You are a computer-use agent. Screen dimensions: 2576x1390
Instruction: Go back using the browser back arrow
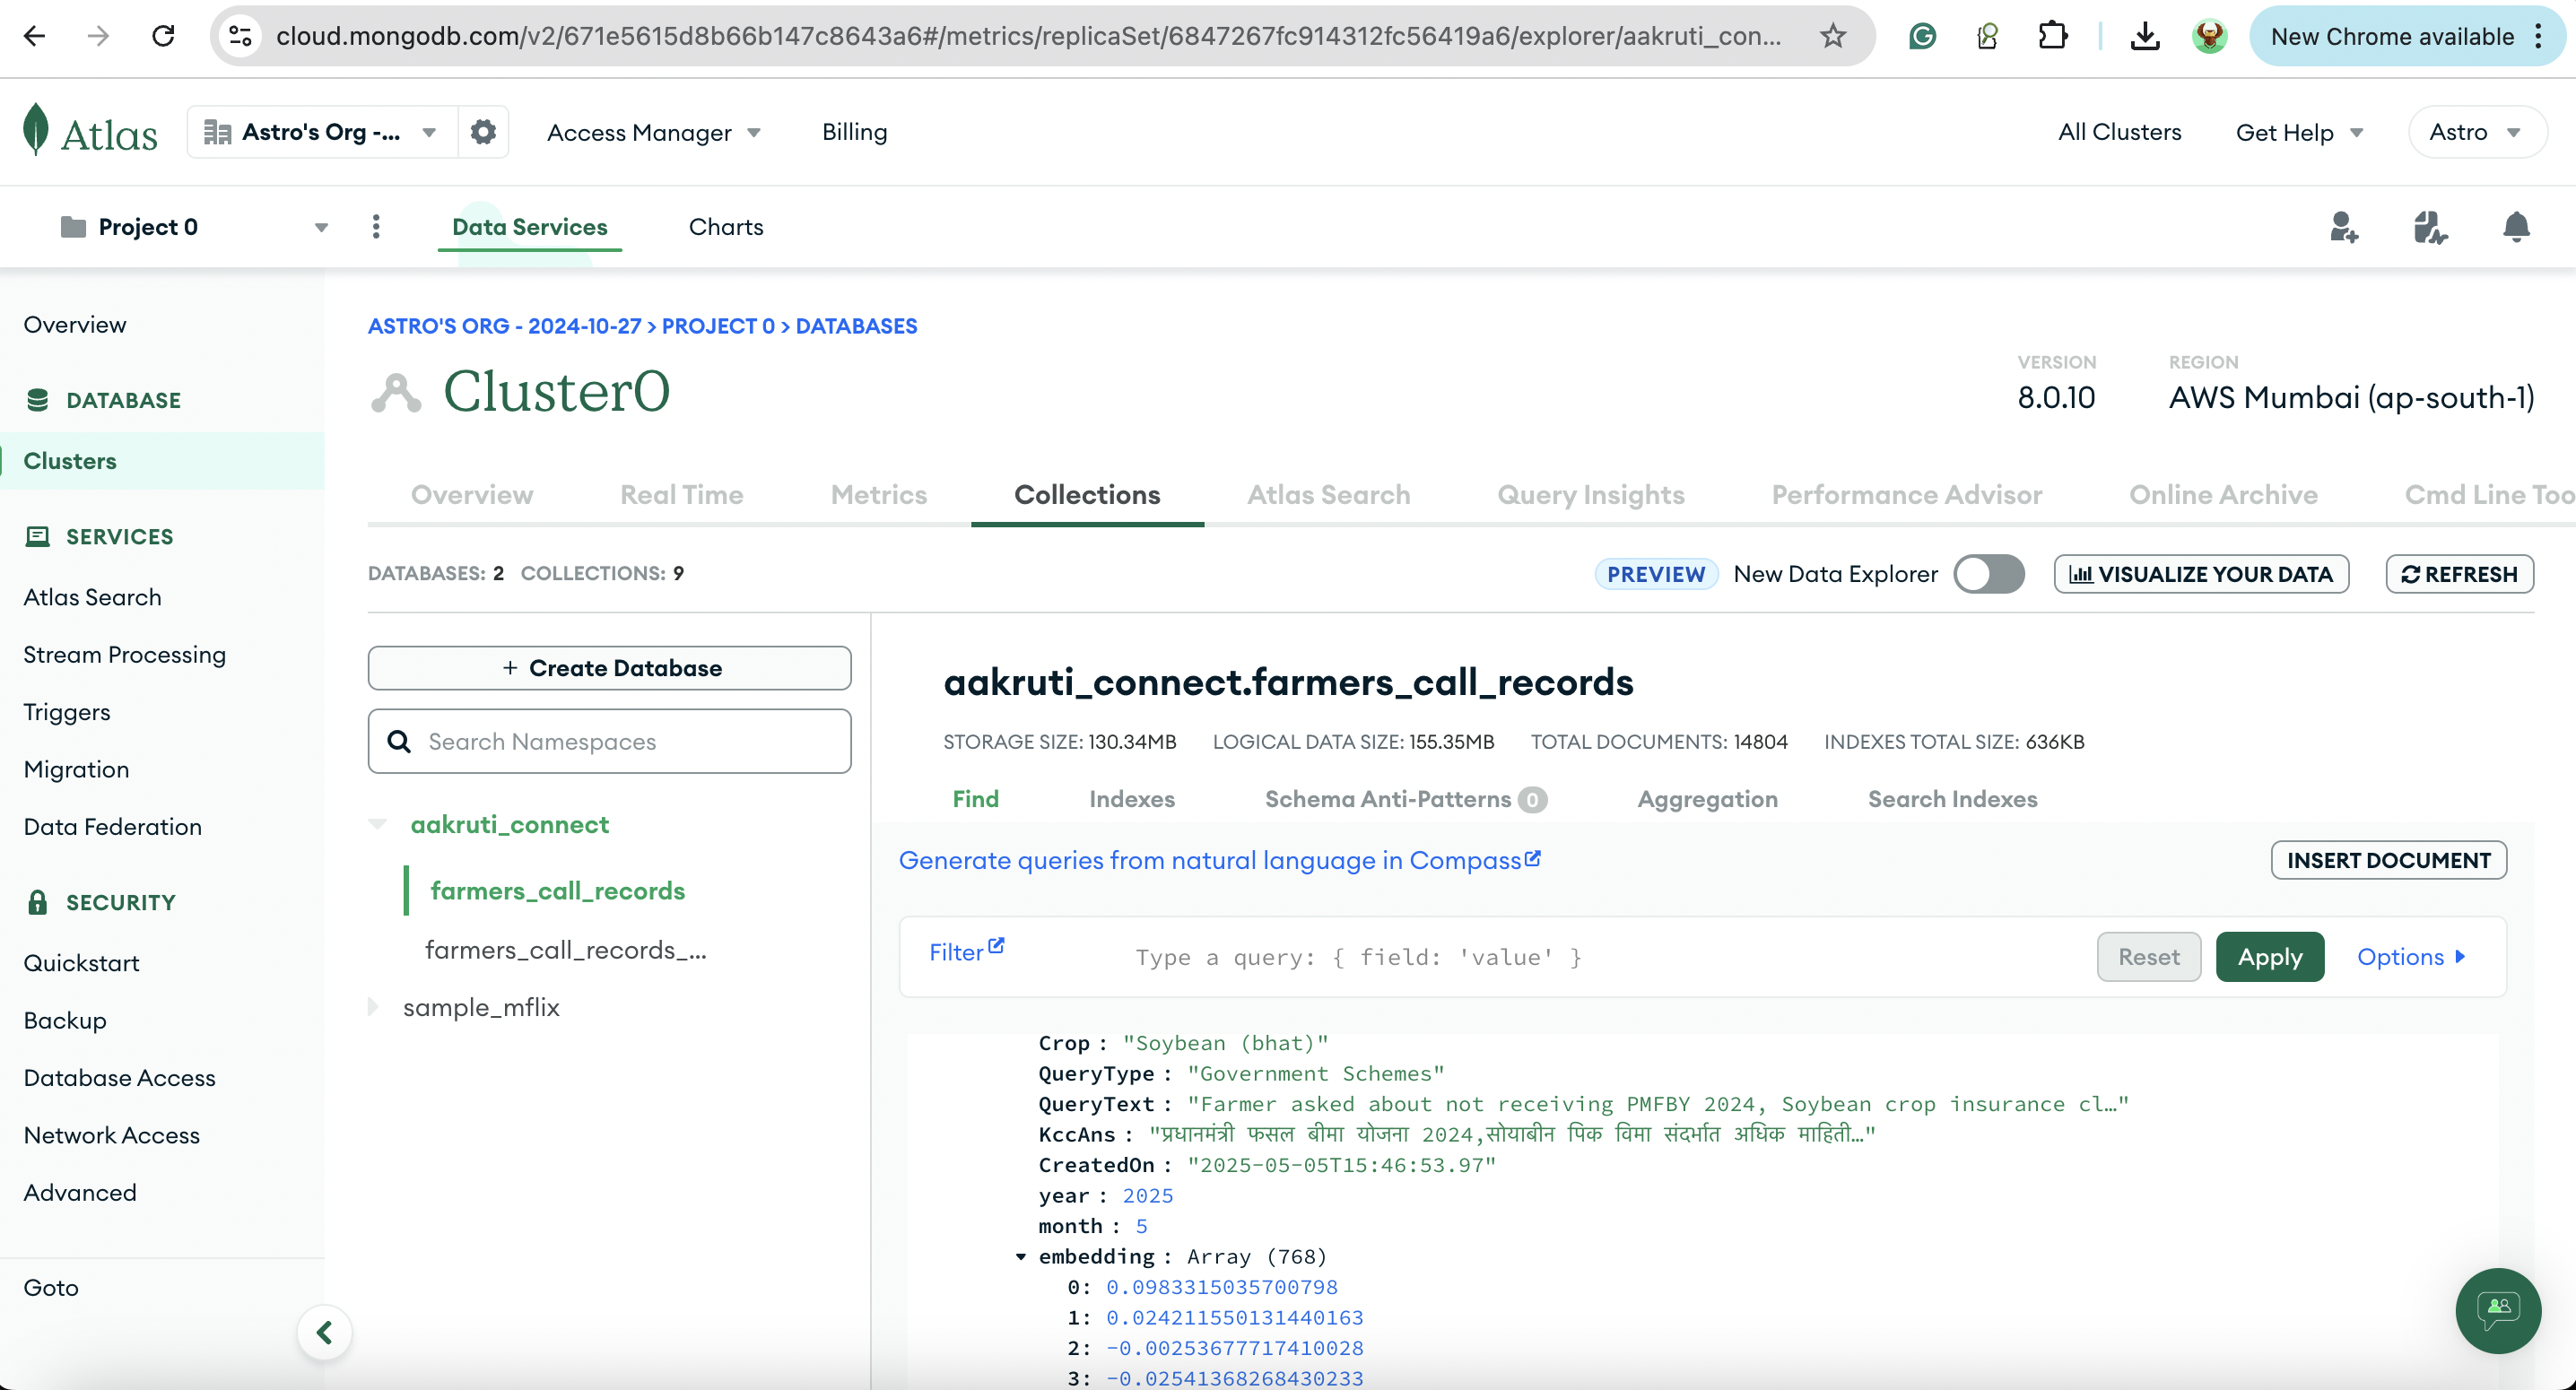(34, 37)
